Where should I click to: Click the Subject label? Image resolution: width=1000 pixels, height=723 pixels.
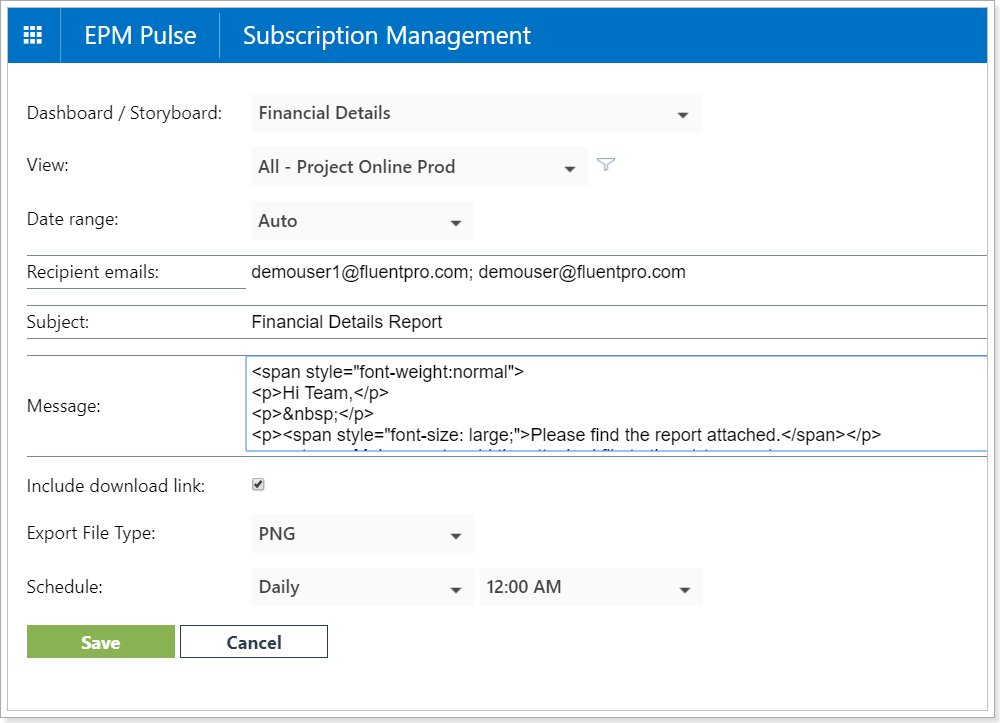[x=58, y=322]
